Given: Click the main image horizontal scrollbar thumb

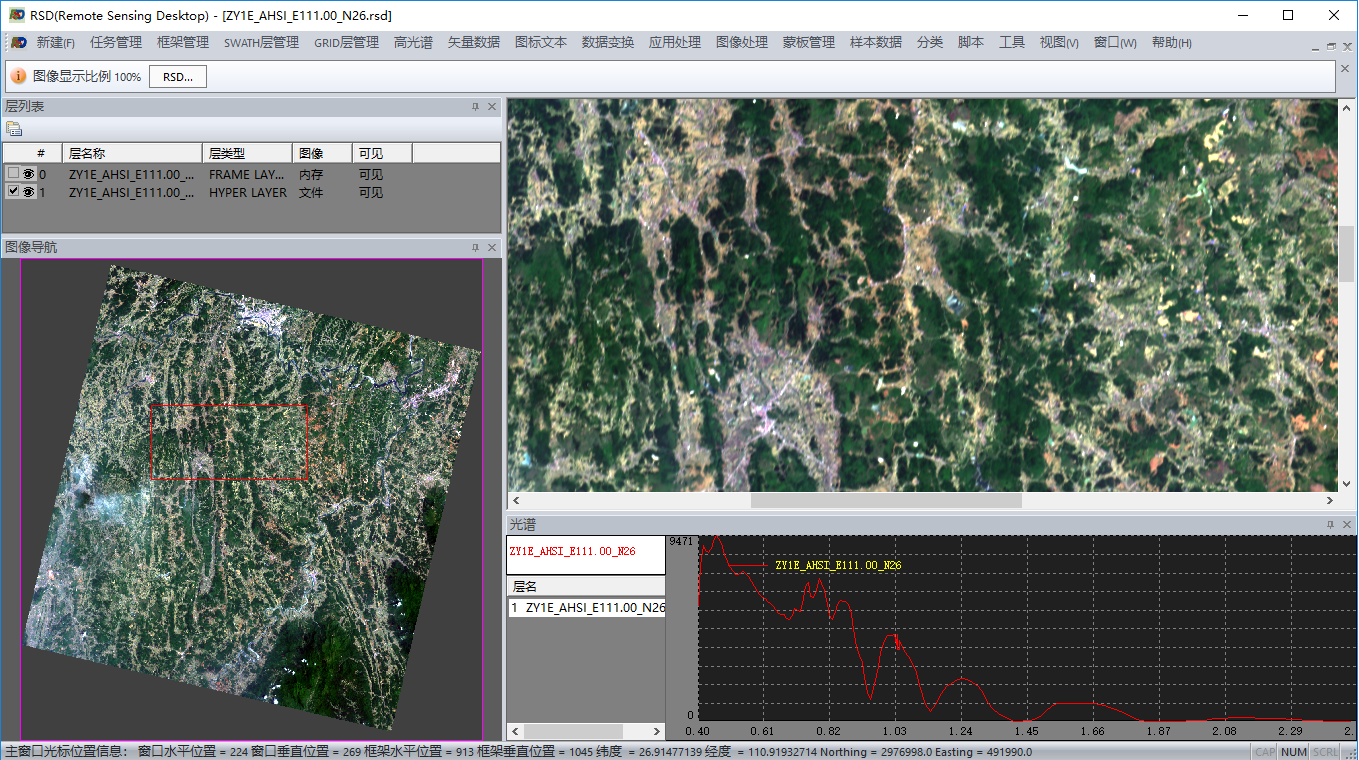Looking at the screenshot, I should click(886, 501).
